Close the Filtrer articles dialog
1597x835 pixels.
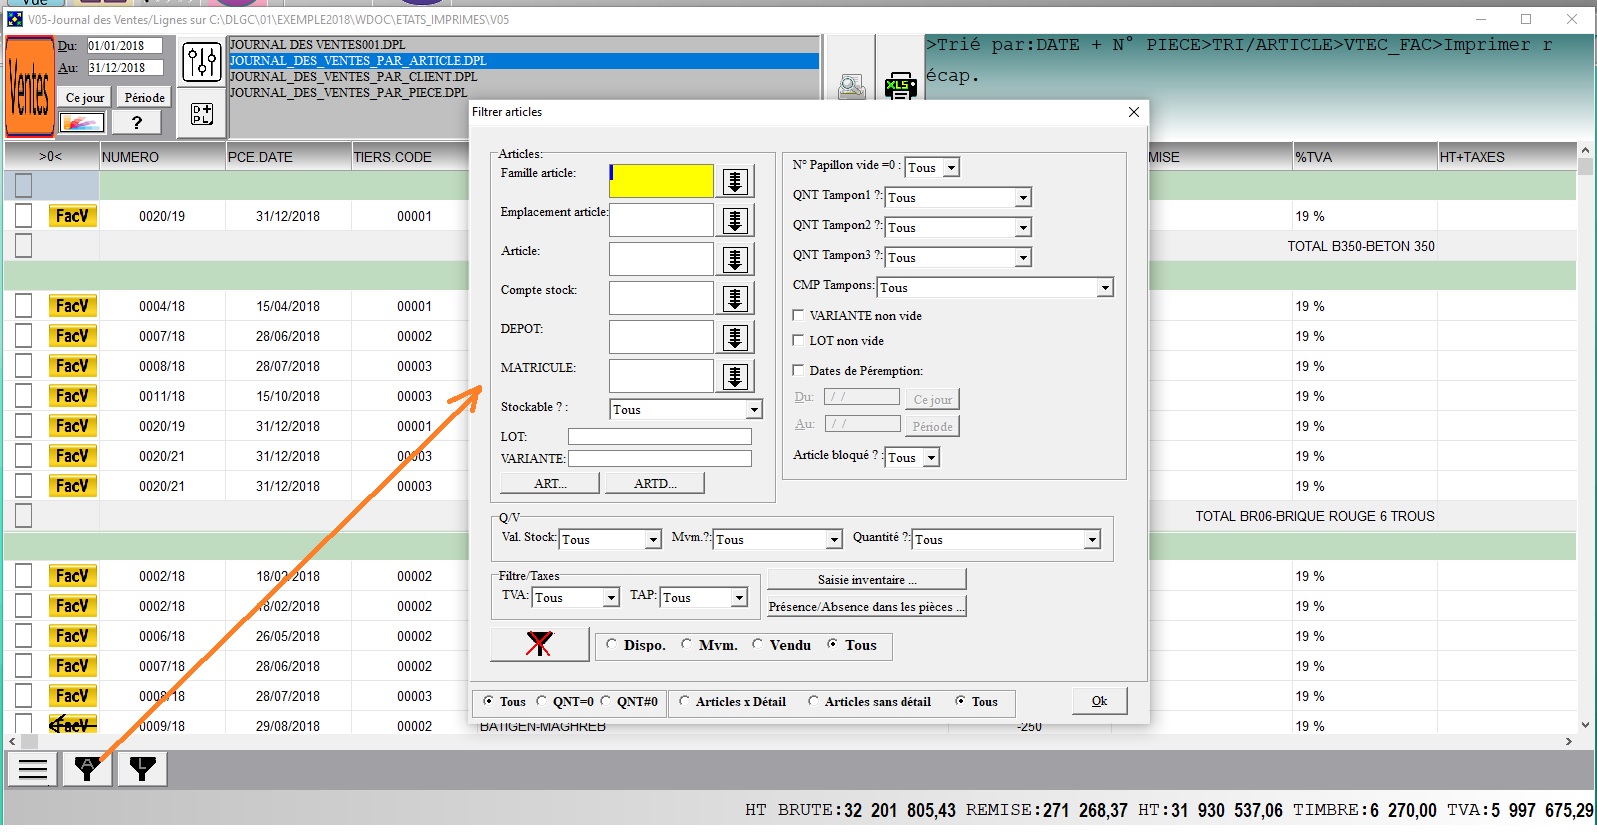click(1133, 112)
